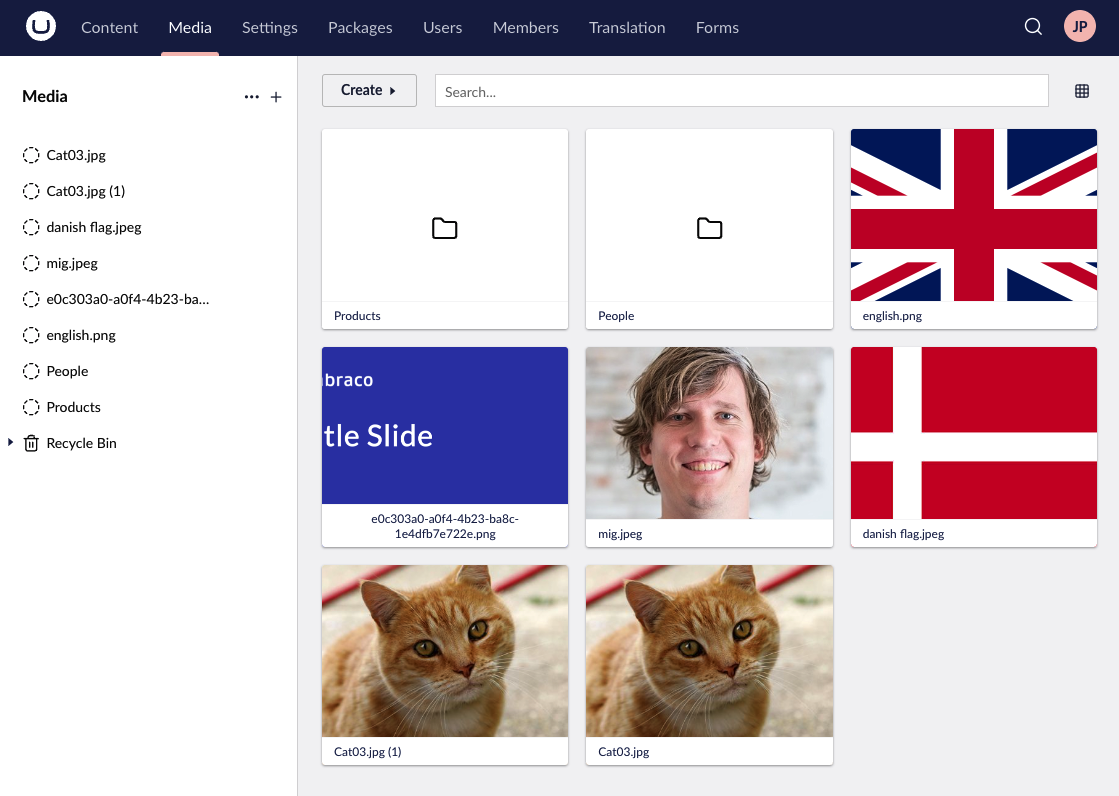The height and width of the screenshot is (796, 1119).
Task: Click the search magnifier in the top bar
Action: pyautogui.click(x=1033, y=27)
